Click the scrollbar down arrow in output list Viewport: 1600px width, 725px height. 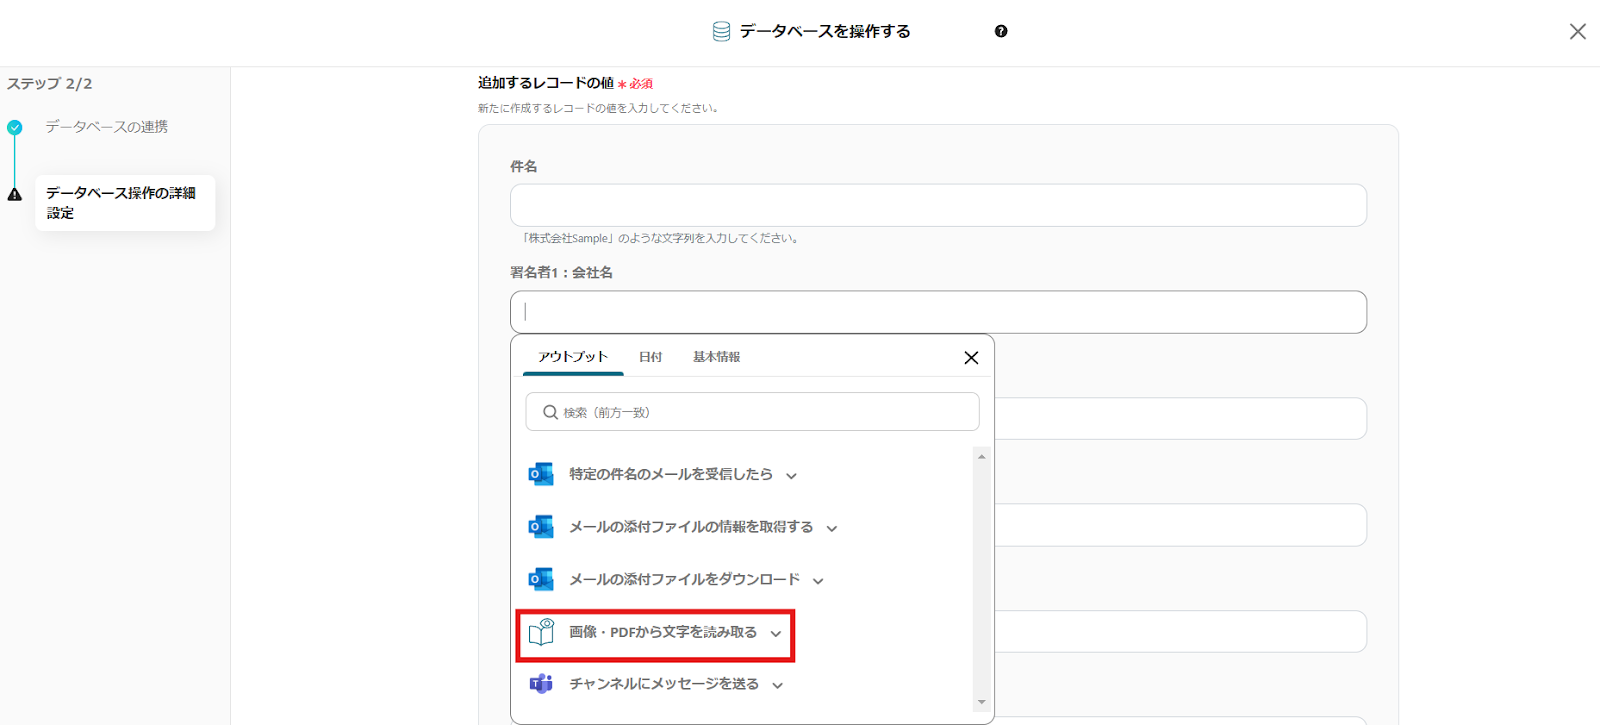click(981, 702)
